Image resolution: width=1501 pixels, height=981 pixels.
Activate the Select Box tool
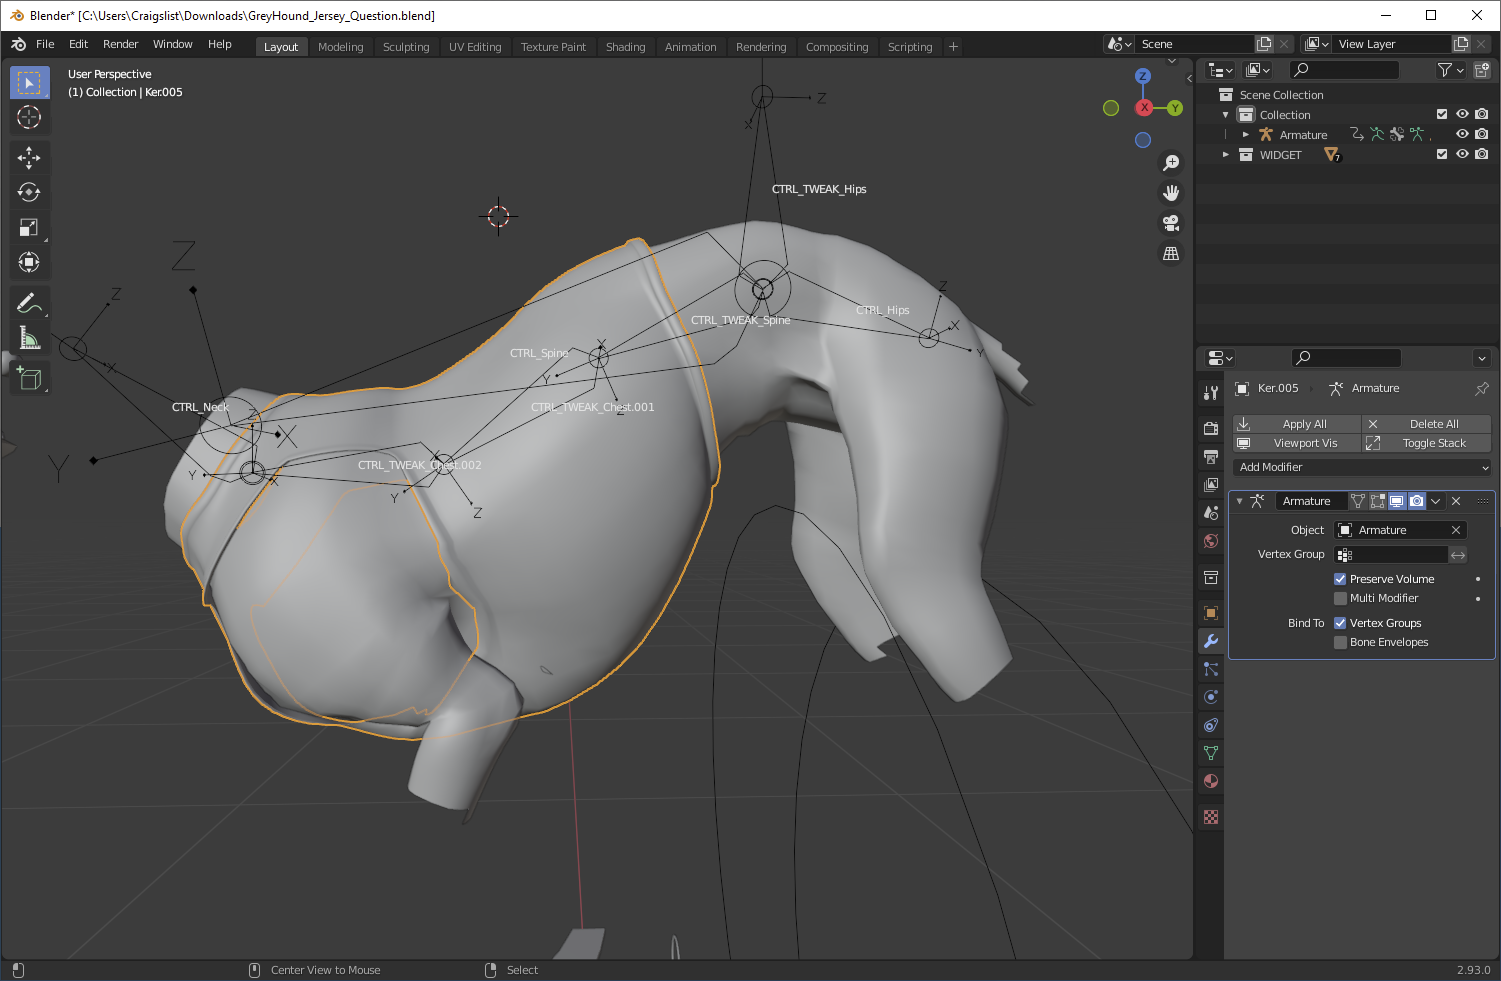[x=29, y=83]
